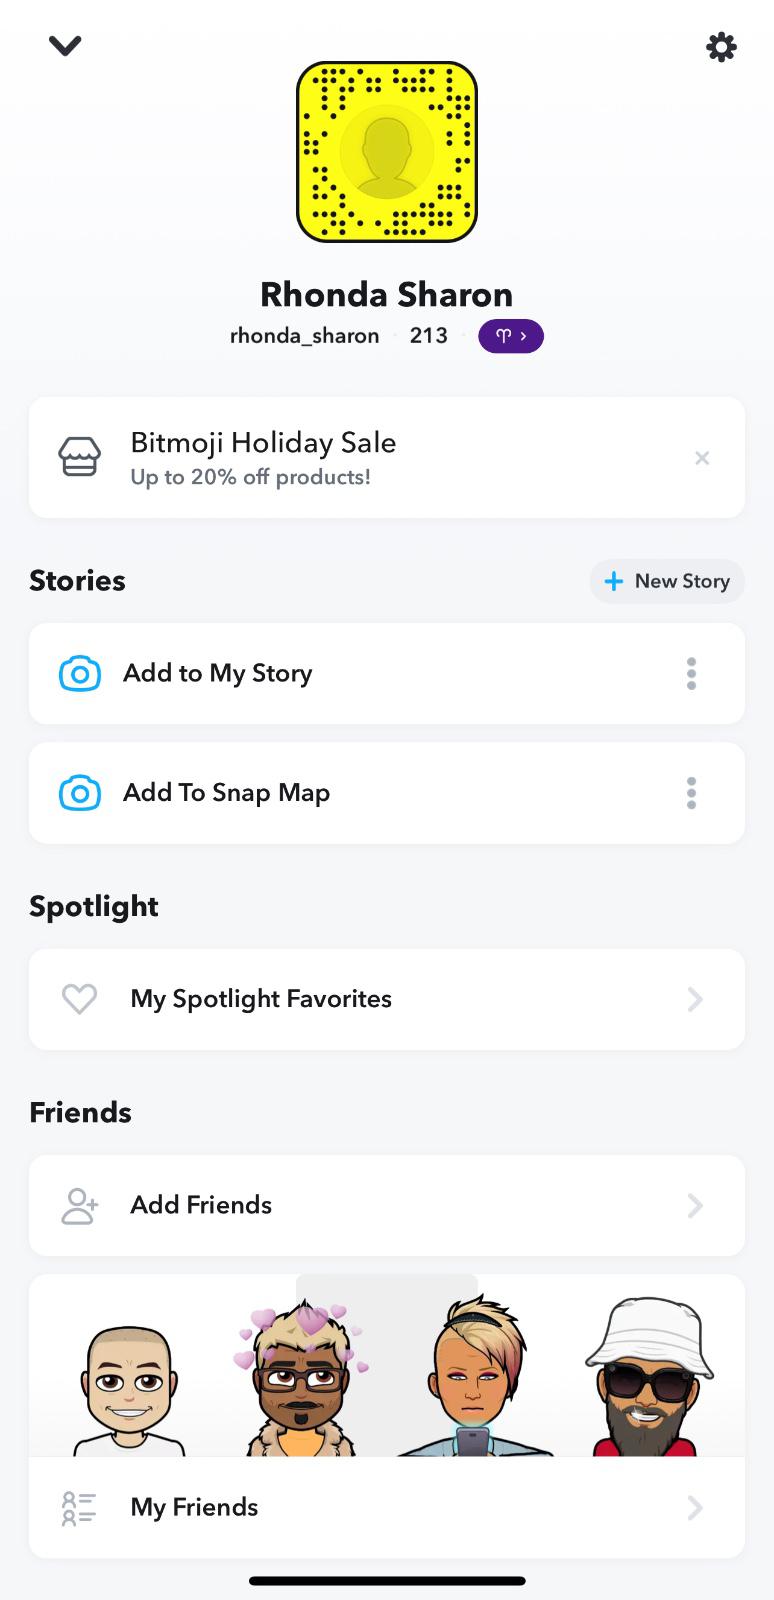Expand My Spotlight Favorites chevron
This screenshot has height=1600, width=774.
click(x=695, y=999)
